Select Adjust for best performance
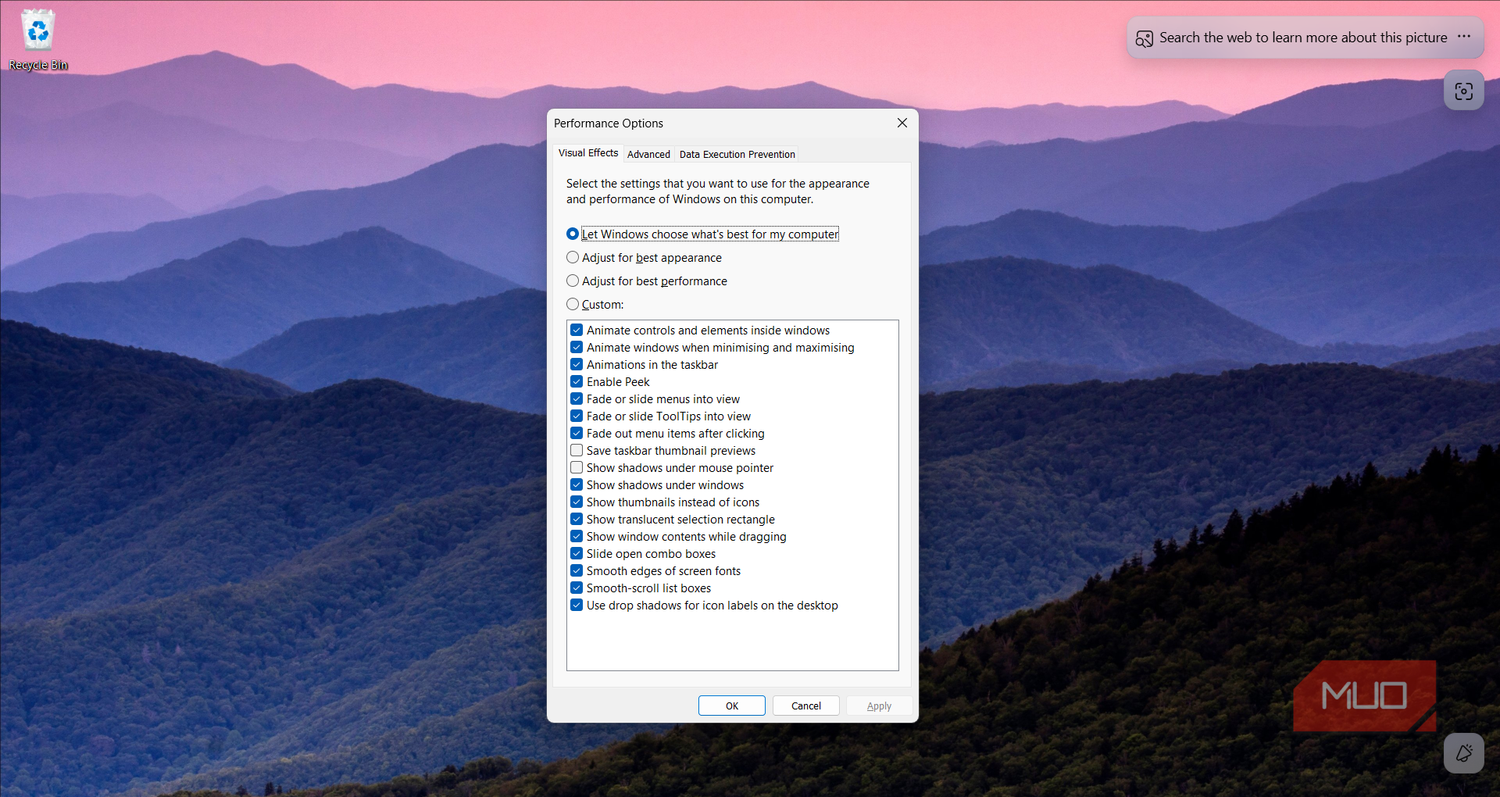Screen dimensions: 1500x797 572,281
